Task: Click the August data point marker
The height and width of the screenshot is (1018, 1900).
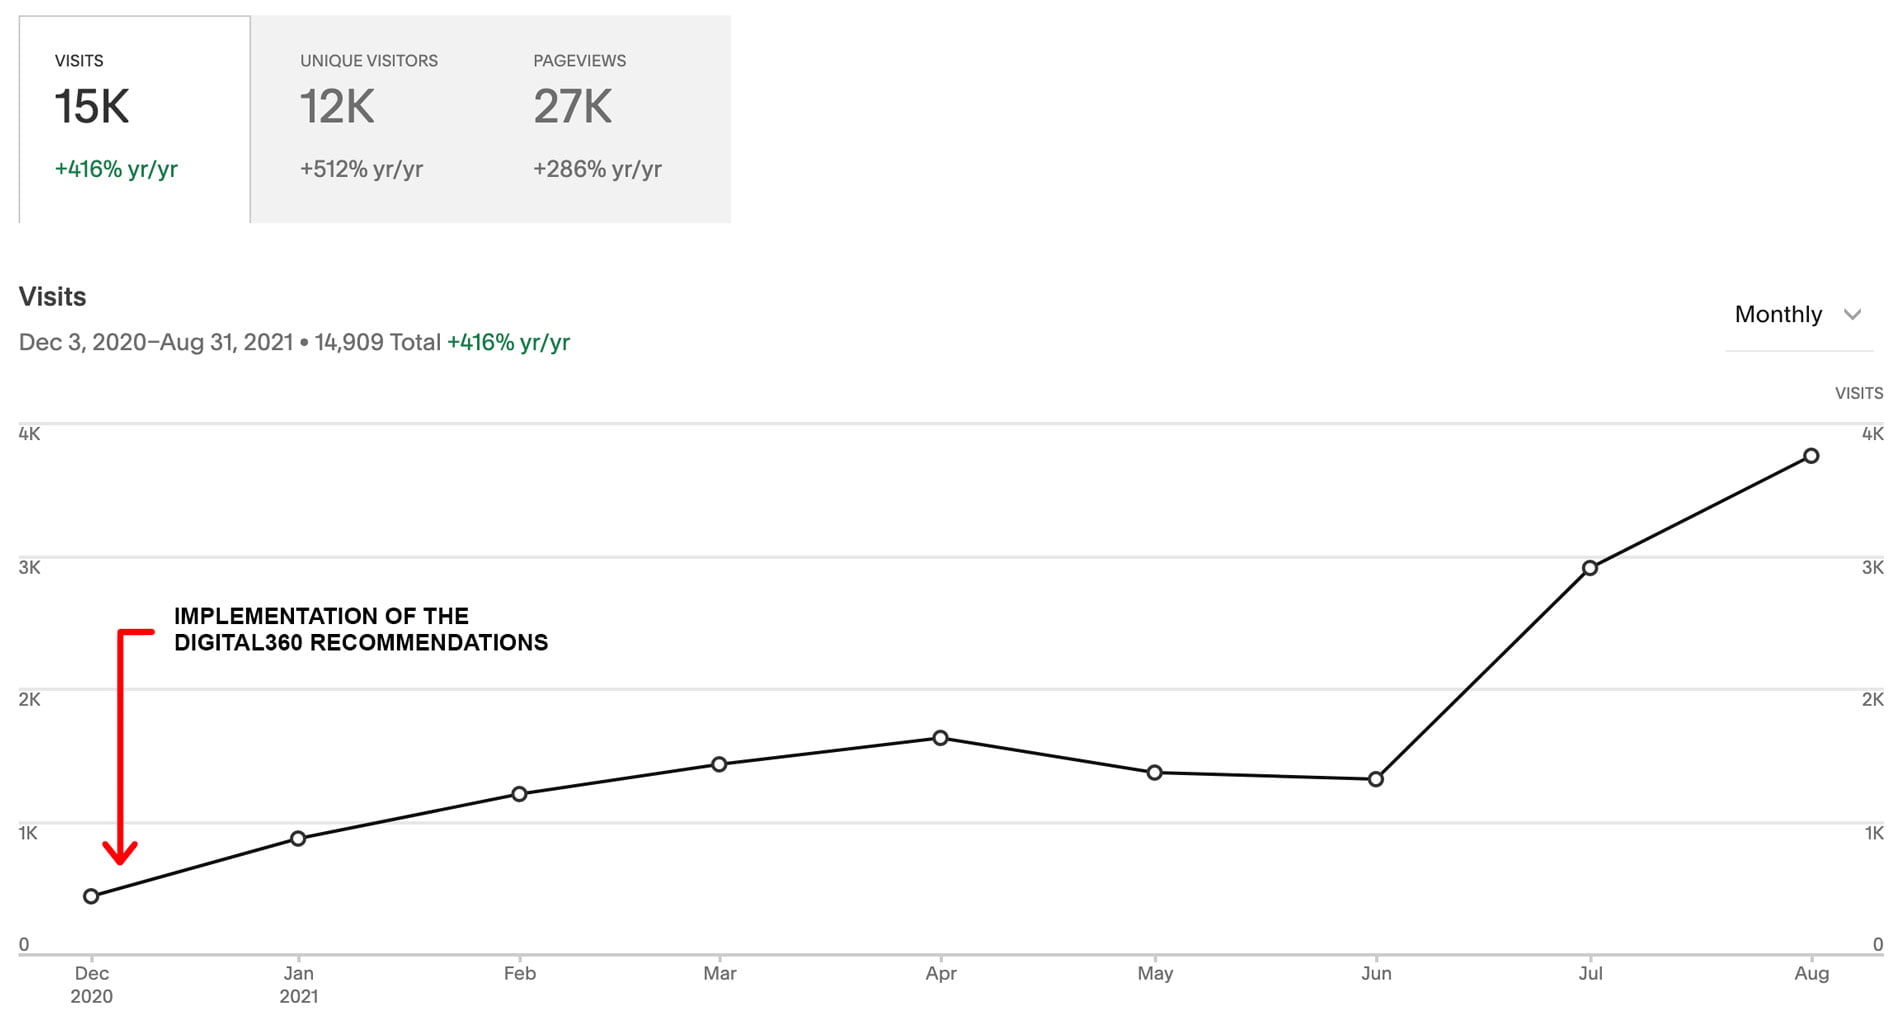Action: 1811,456
